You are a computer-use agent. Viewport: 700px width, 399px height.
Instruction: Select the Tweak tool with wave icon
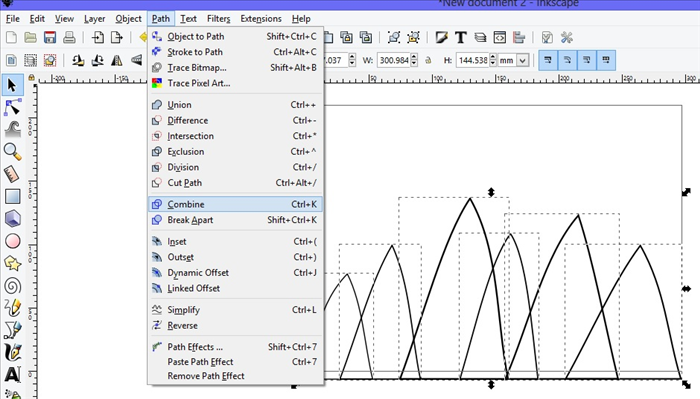[x=12, y=129]
